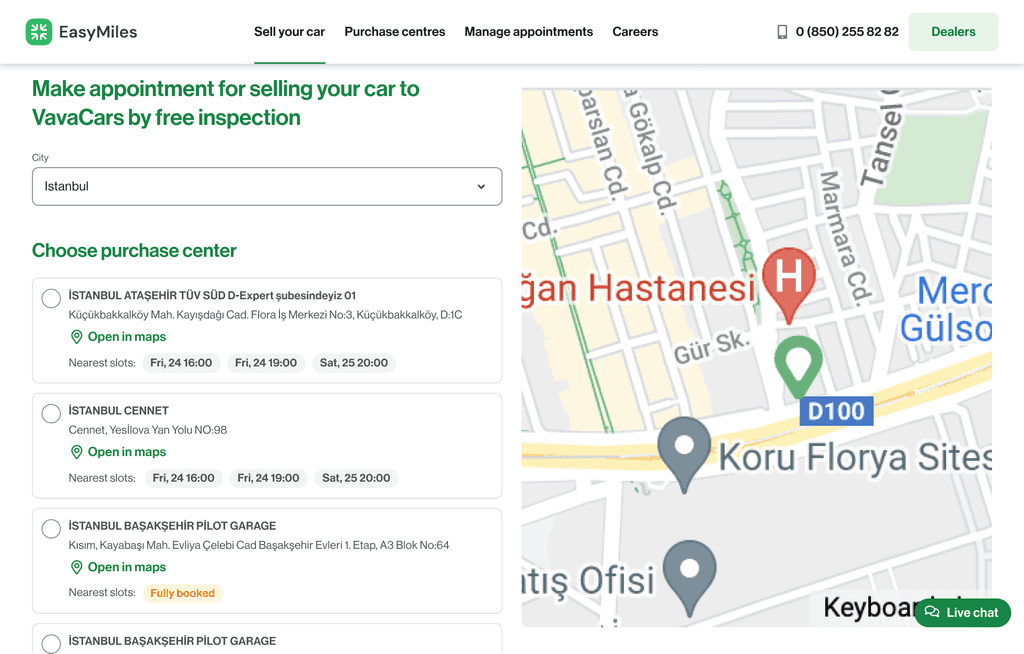1024x654 pixels.
Task: Click pin icon in Başakşehir Kayabaşı Open in maps
Action: click(x=76, y=567)
